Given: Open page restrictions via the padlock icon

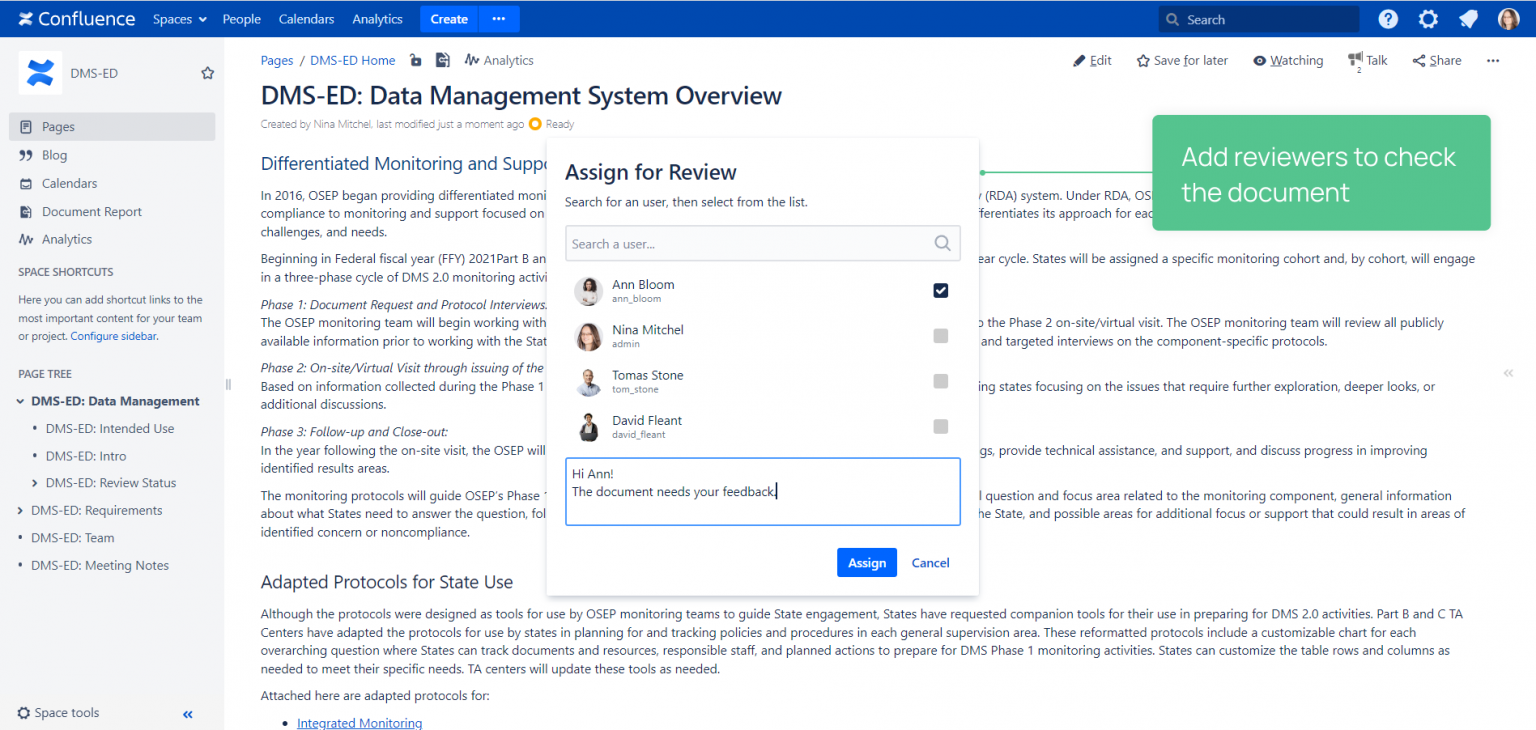Looking at the screenshot, I should 415,60.
